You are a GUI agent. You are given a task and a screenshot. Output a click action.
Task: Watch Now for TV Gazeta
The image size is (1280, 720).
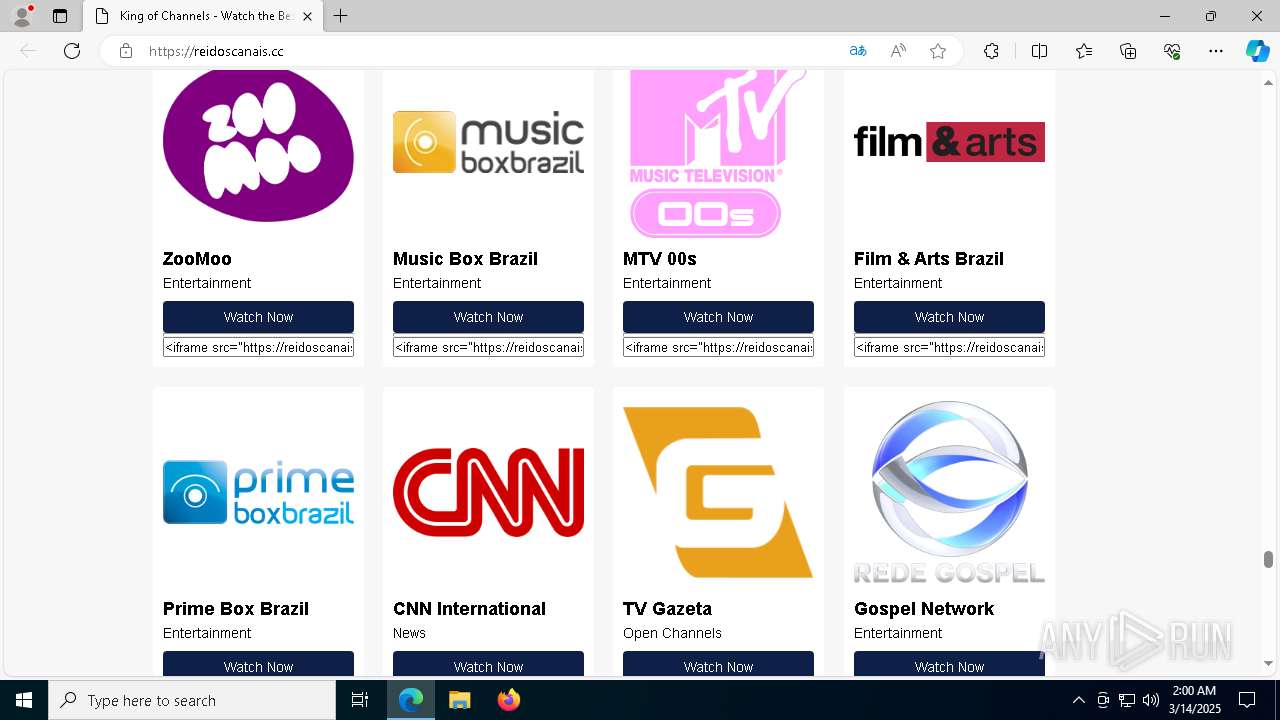718,664
